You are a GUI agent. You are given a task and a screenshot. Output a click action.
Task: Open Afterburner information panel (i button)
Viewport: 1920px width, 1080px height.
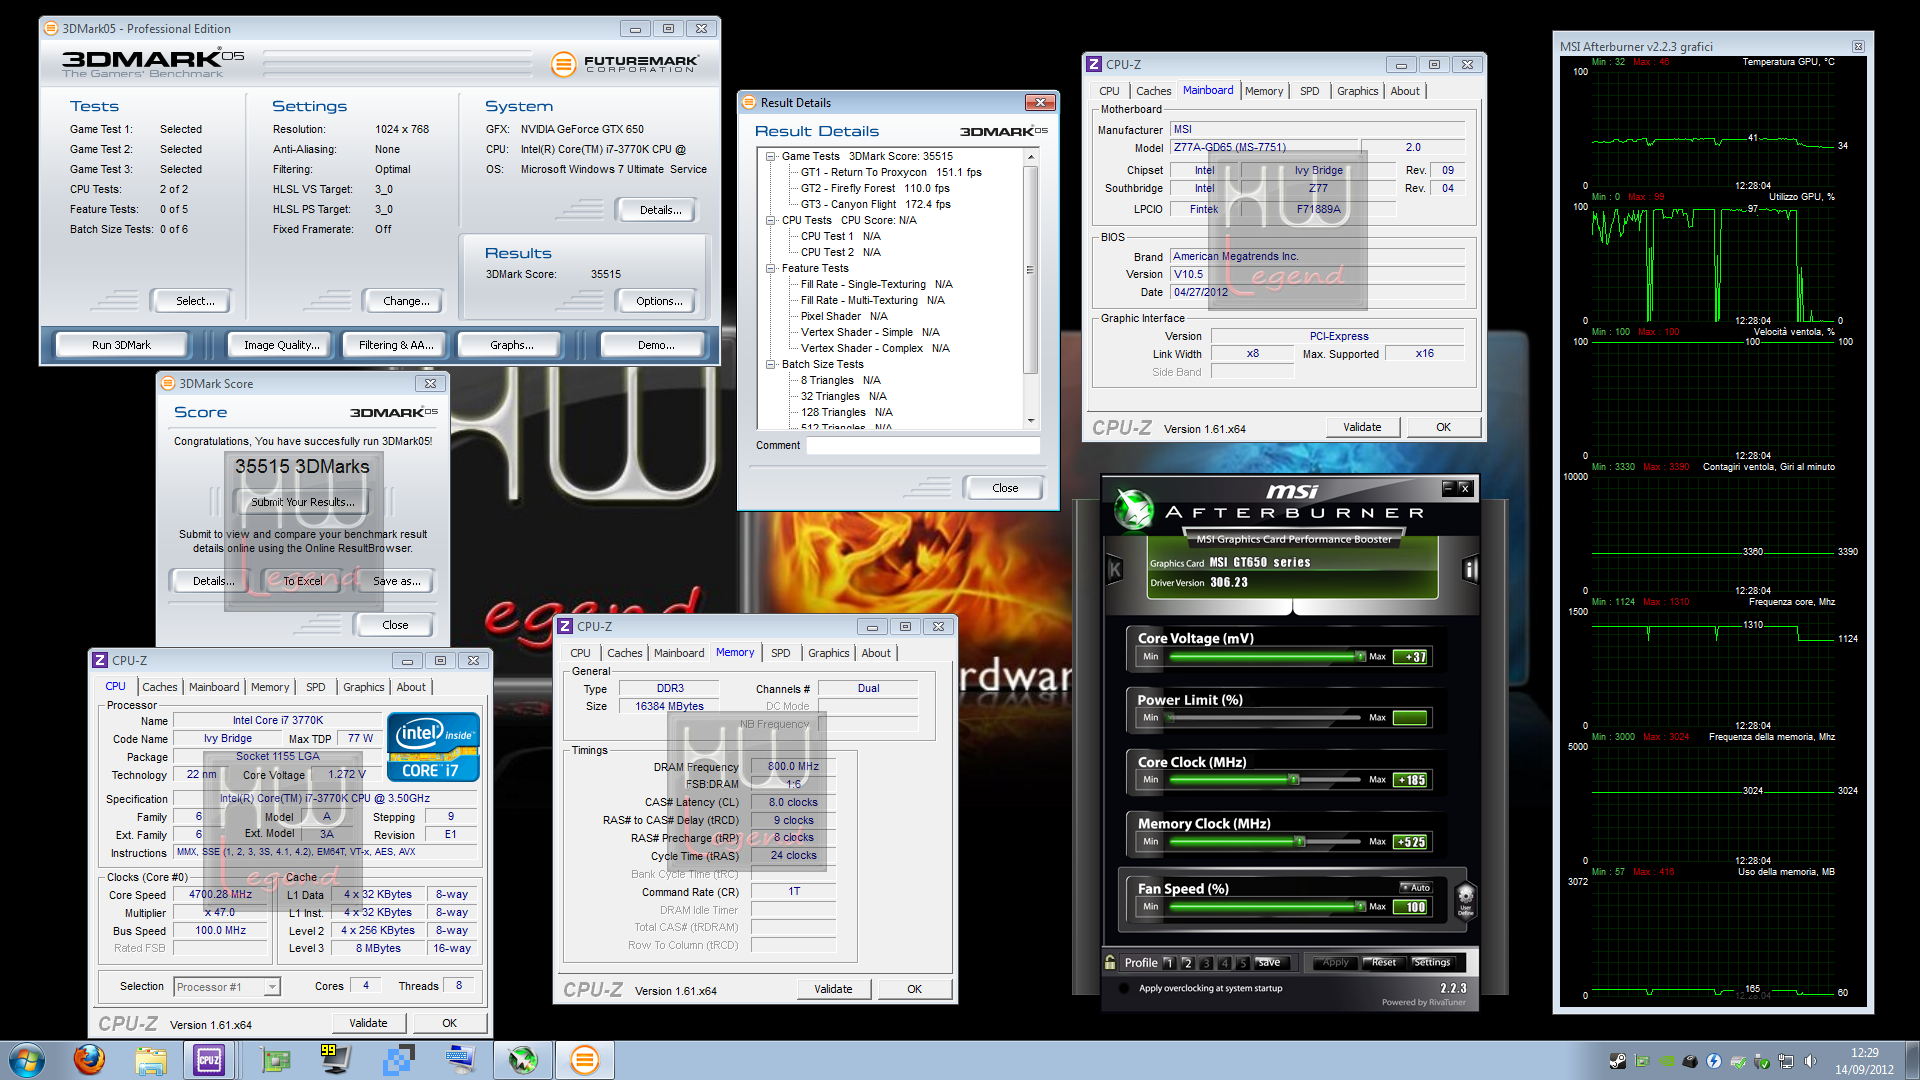pos(1470,570)
